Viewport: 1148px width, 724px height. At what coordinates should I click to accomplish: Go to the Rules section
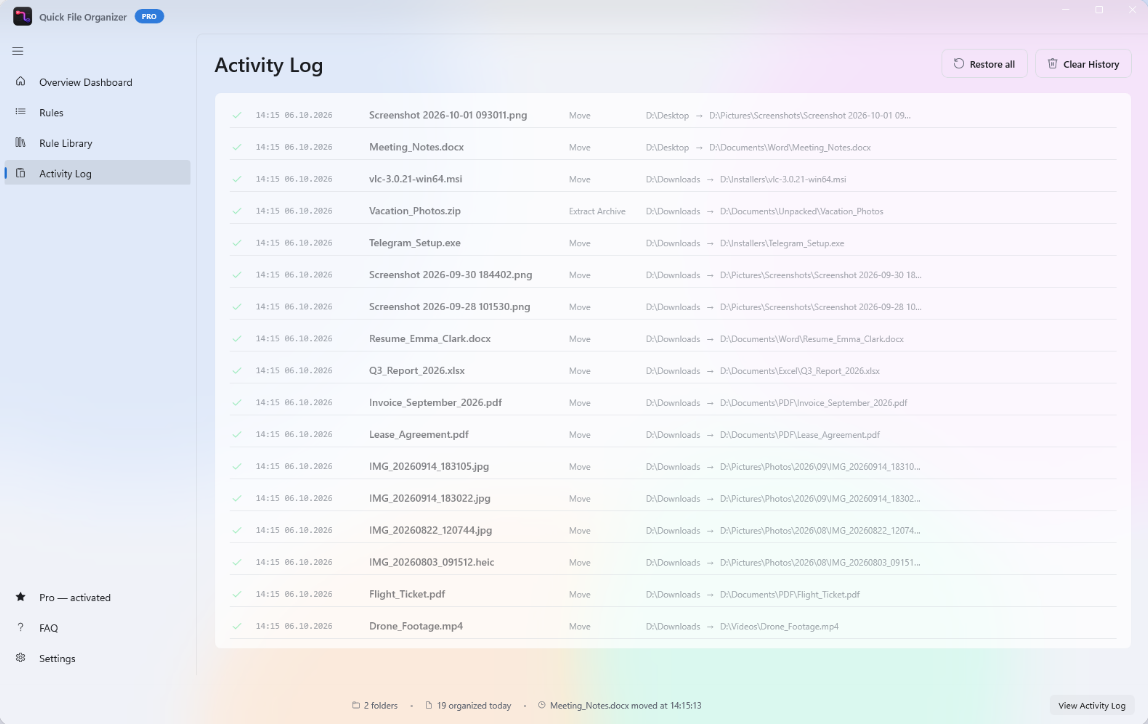[97, 112]
